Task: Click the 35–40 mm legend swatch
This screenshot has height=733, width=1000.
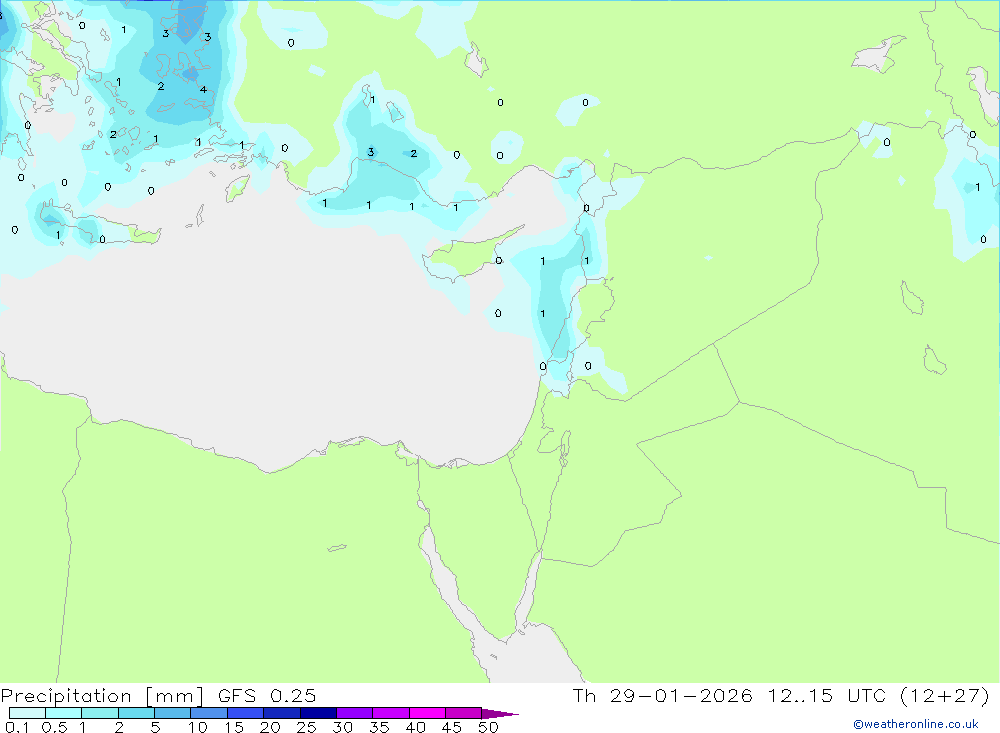Action: 391,713
